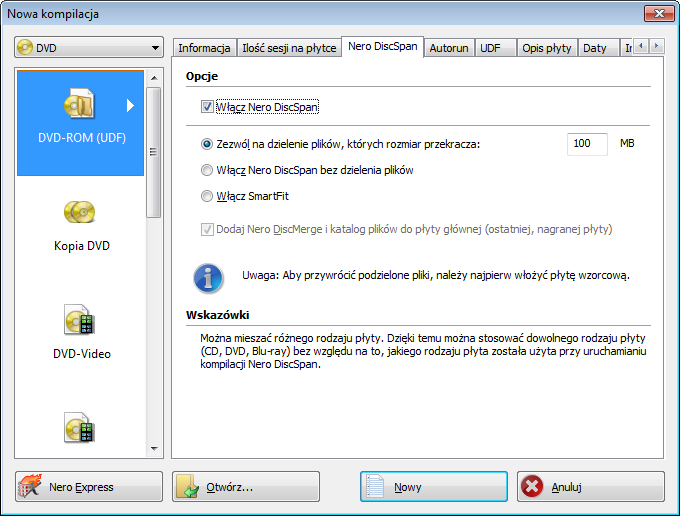Click the compilation list scroll down arrow

point(154,449)
